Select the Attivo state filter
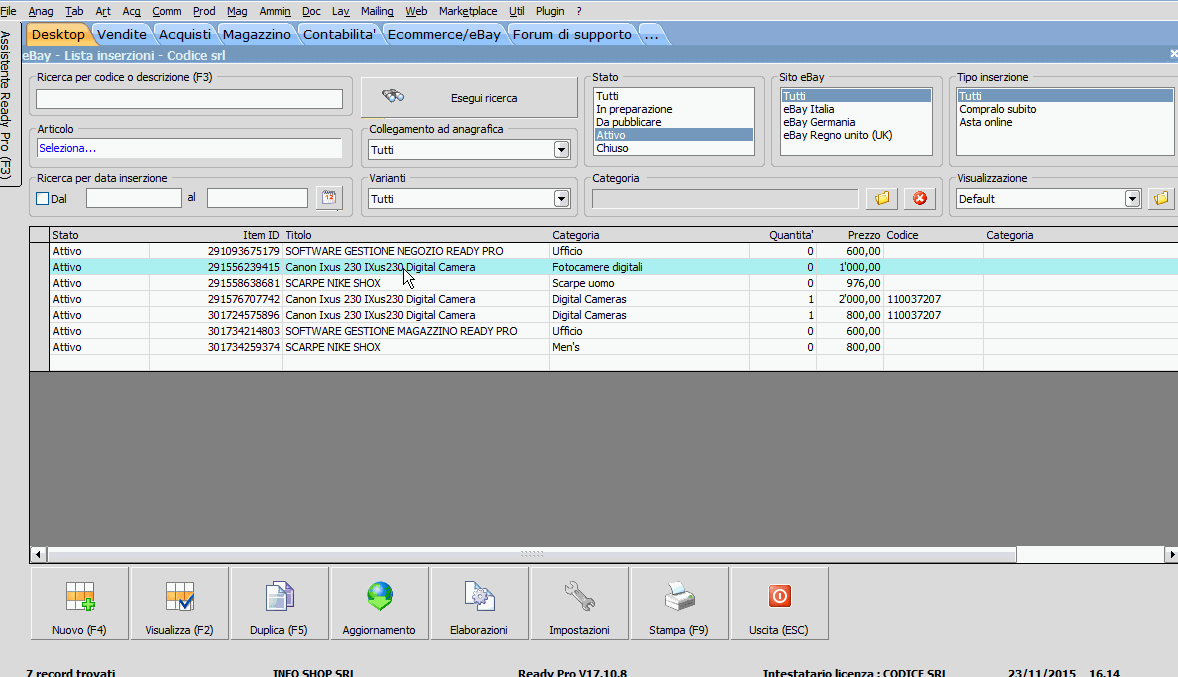 tap(673, 135)
